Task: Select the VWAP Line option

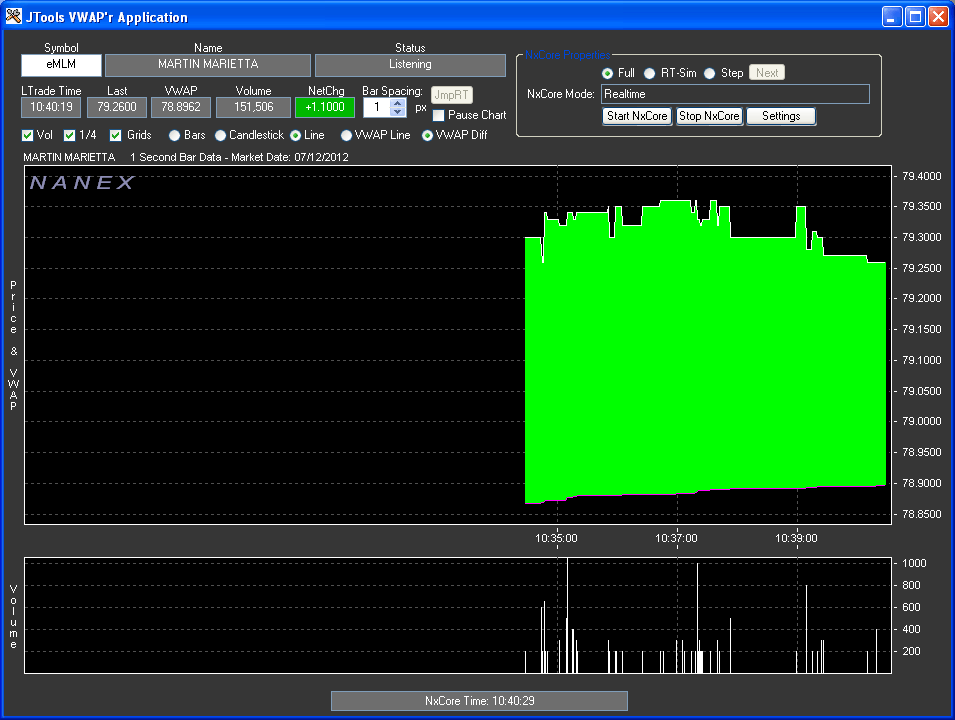Action: (346, 135)
